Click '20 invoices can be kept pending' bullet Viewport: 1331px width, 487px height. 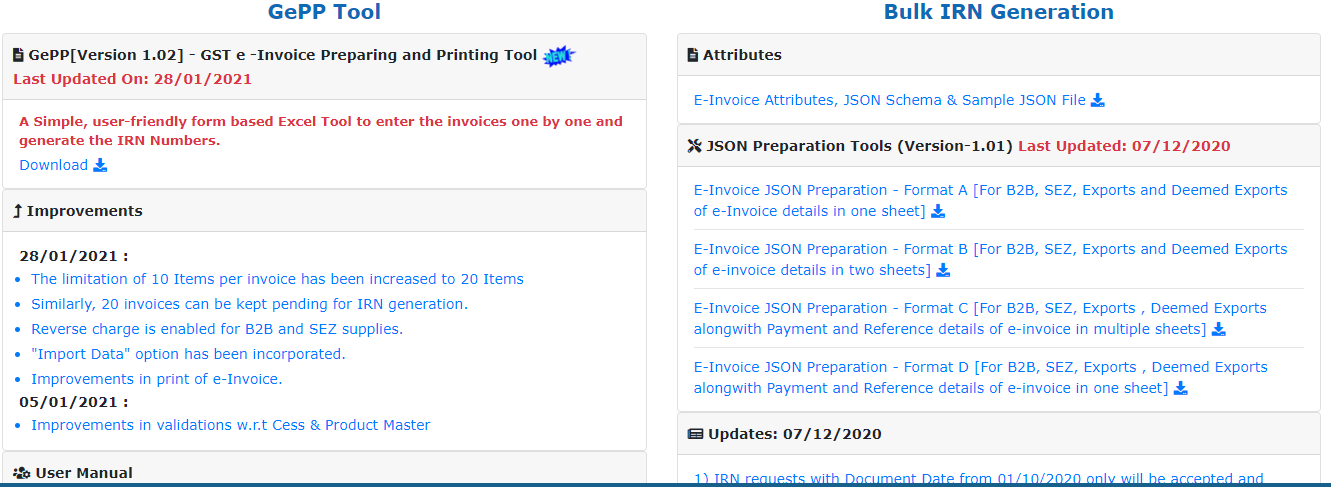tap(249, 304)
